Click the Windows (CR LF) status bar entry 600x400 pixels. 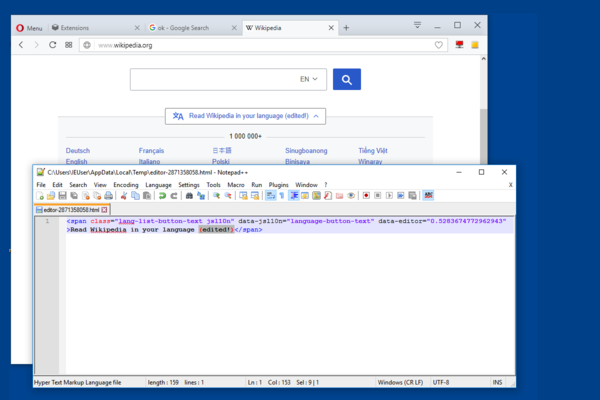(x=400, y=382)
